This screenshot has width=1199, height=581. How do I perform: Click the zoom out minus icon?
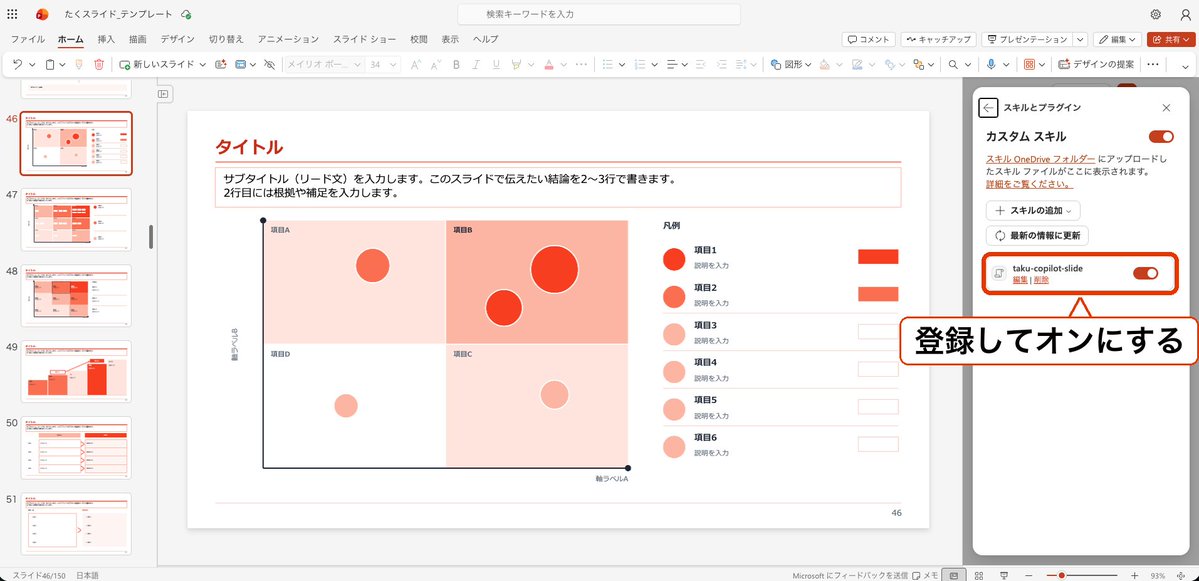click(x=1029, y=575)
